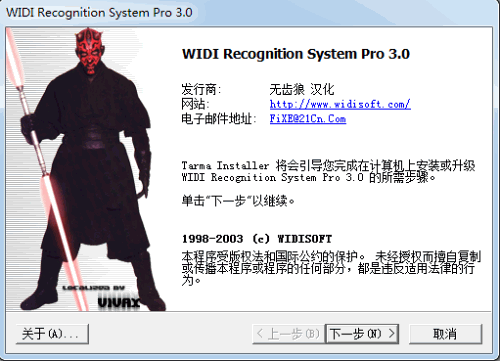Screen dimensions: 500x361
Task: Open the FiXE@21Cn.Com email link
Action: pyautogui.click(x=308, y=119)
